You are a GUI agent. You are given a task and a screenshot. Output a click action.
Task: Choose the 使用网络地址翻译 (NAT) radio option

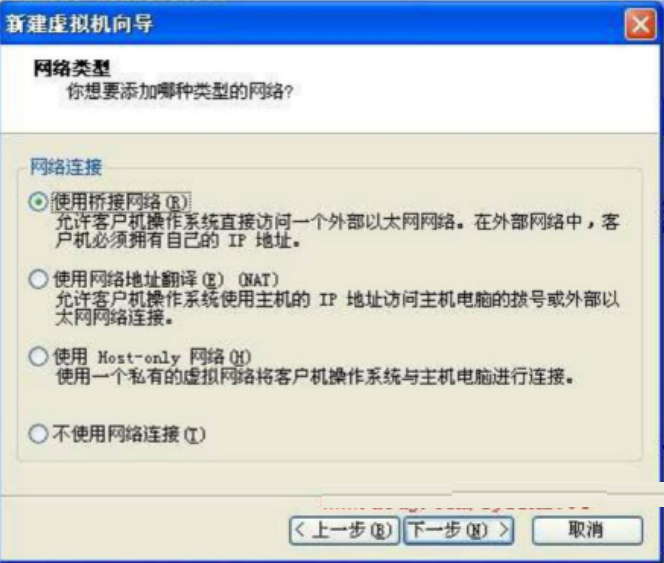[38, 280]
